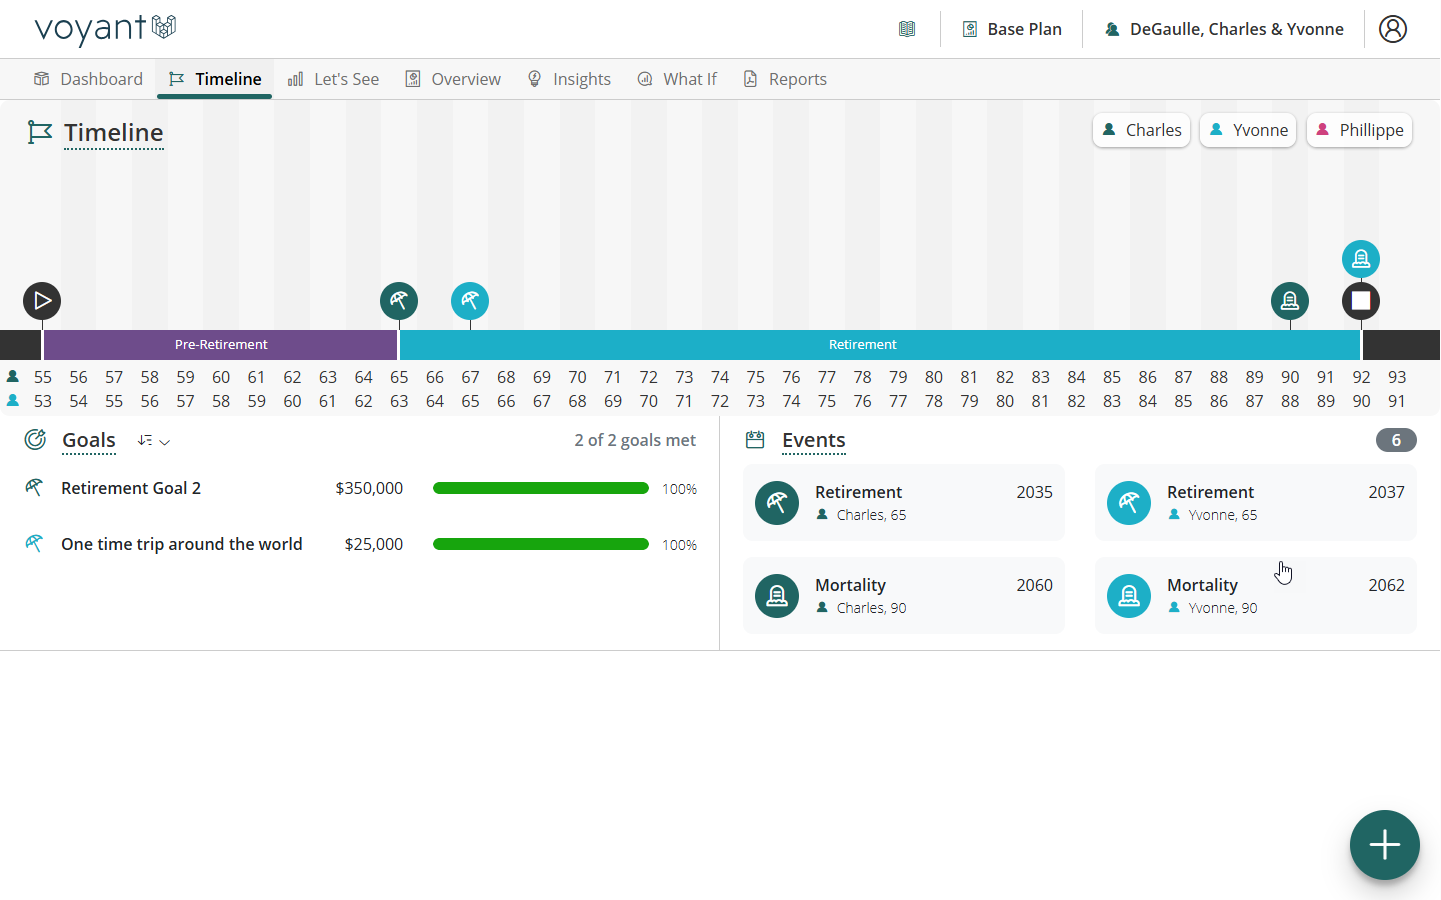
Task: Open Yvonne's Mortality 2062 event card
Action: tap(1255, 595)
